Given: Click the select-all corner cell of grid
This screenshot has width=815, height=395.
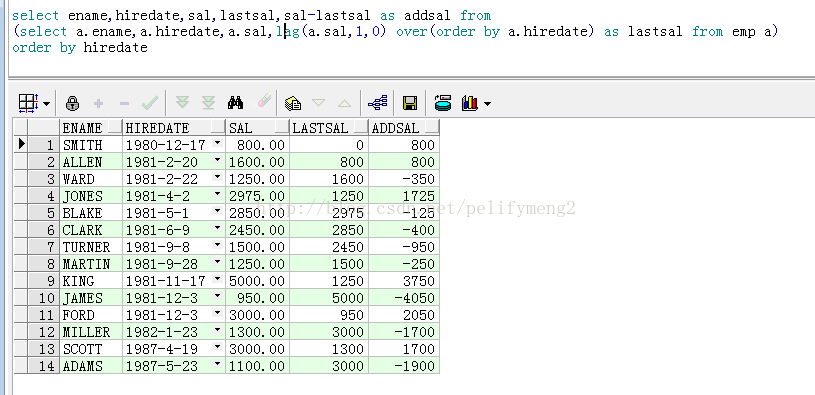Looking at the screenshot, I should (21, 127).
